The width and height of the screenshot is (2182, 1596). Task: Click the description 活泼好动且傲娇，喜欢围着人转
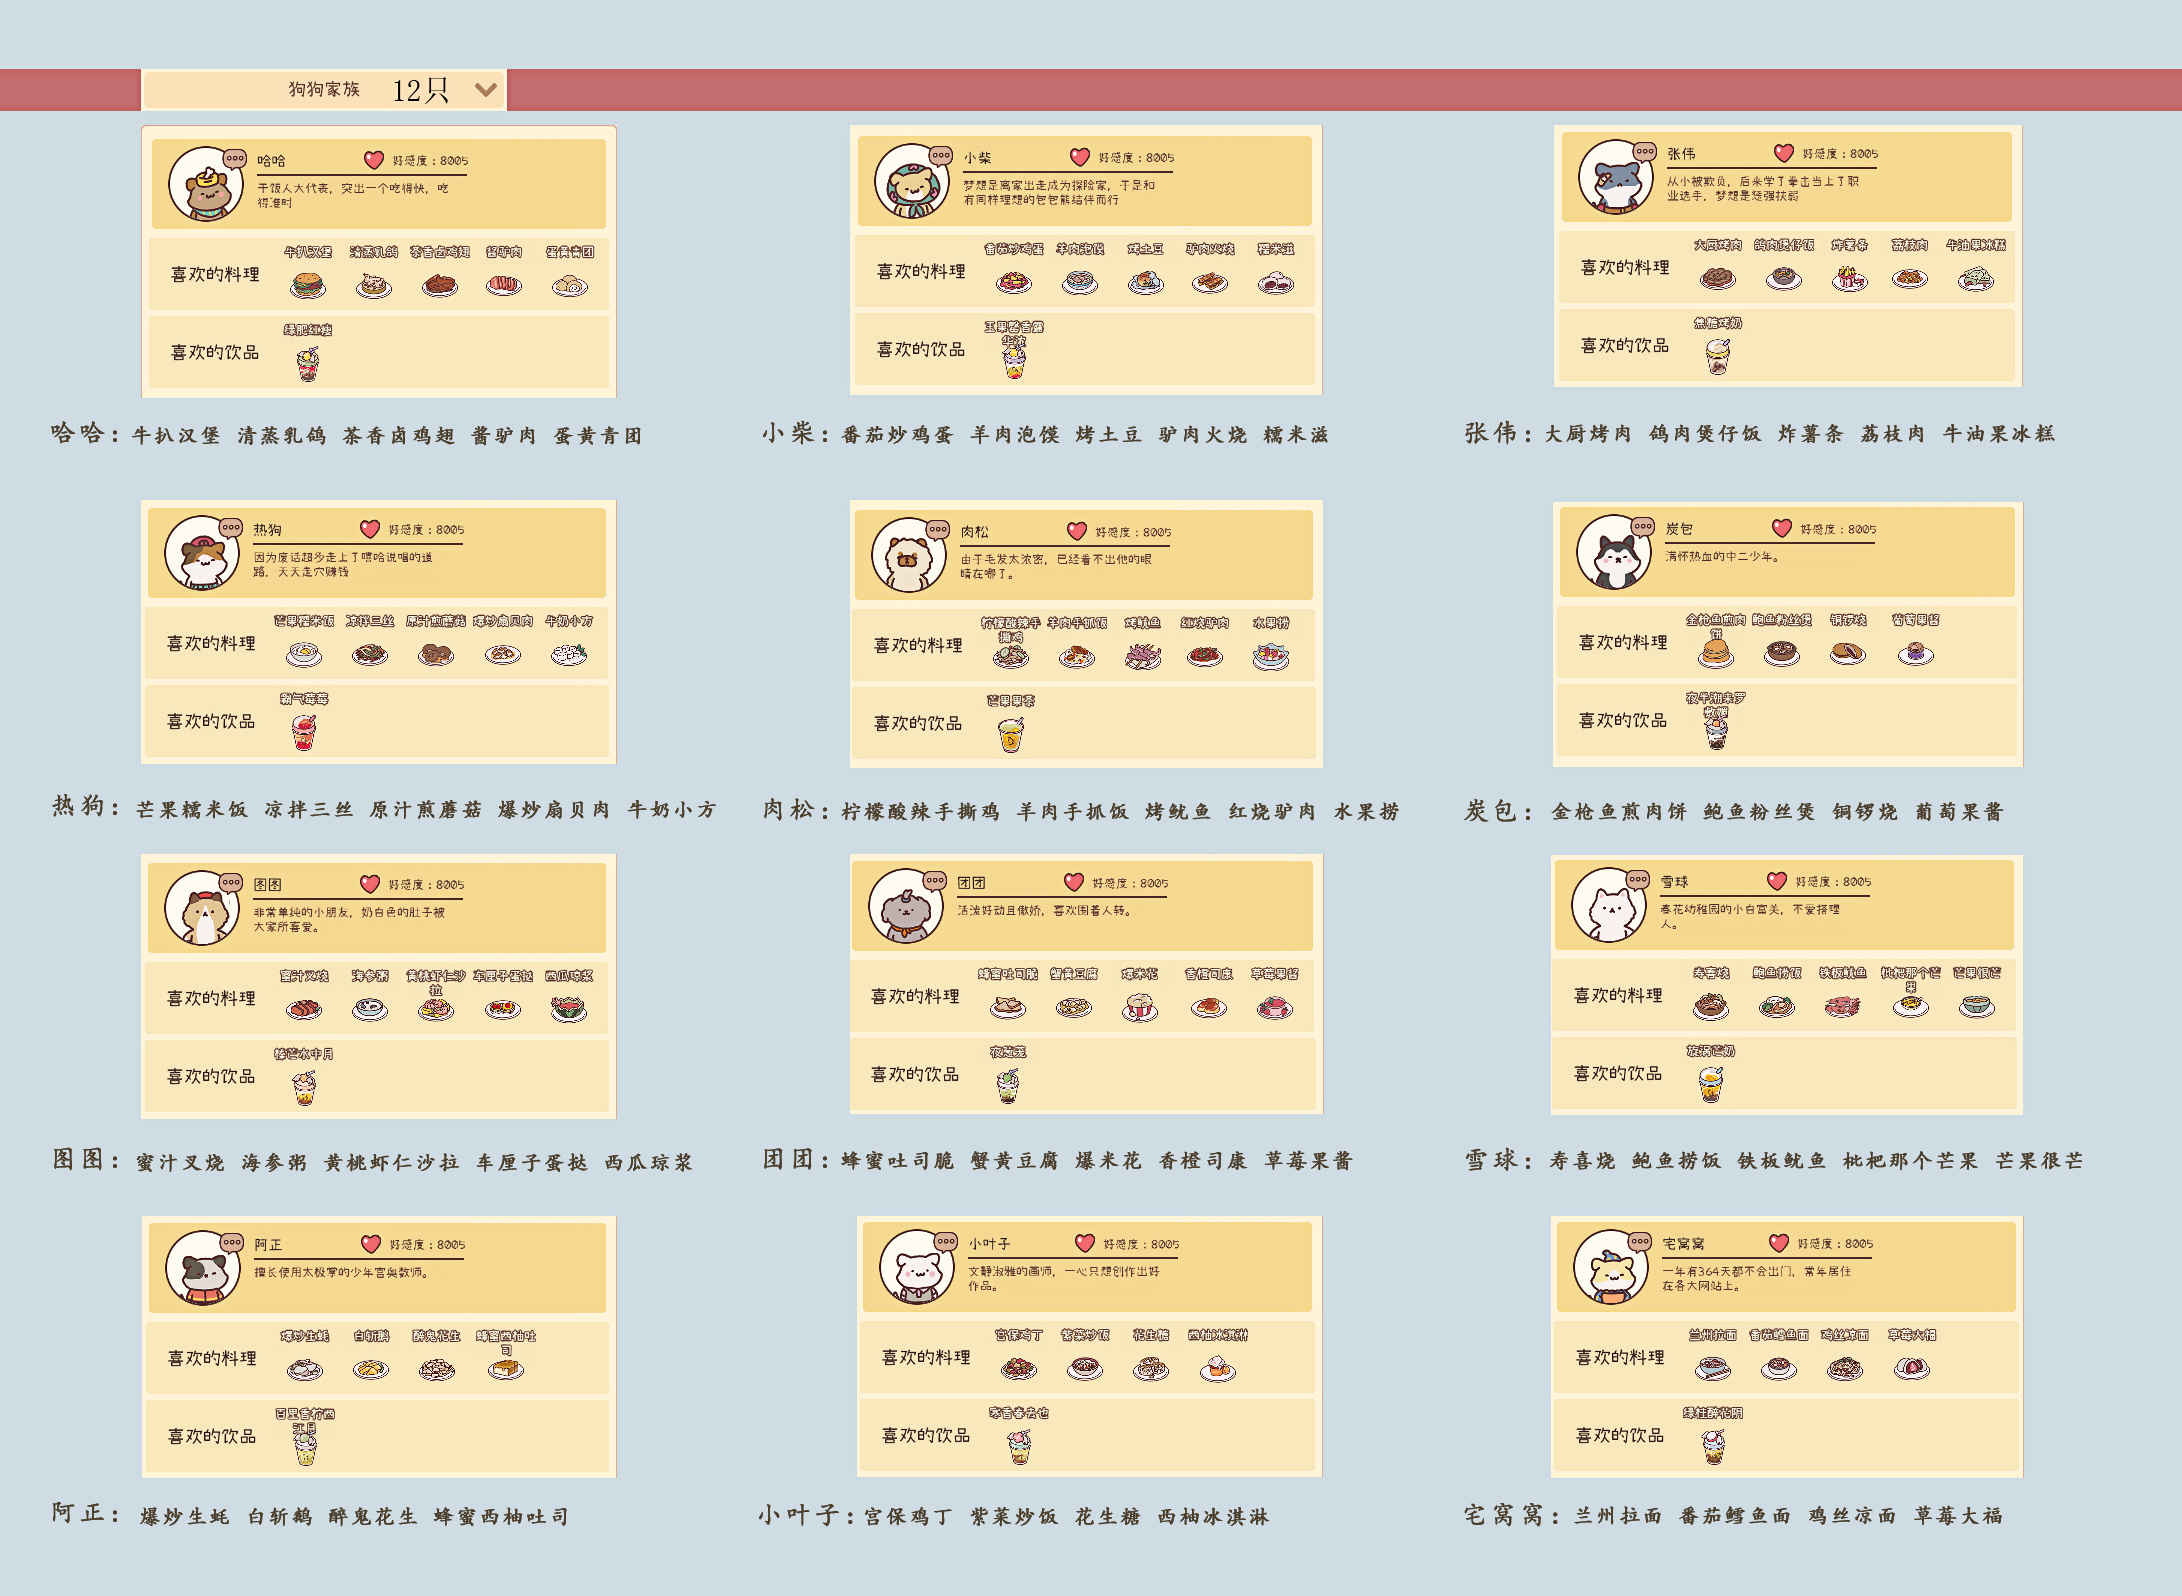1045,910
